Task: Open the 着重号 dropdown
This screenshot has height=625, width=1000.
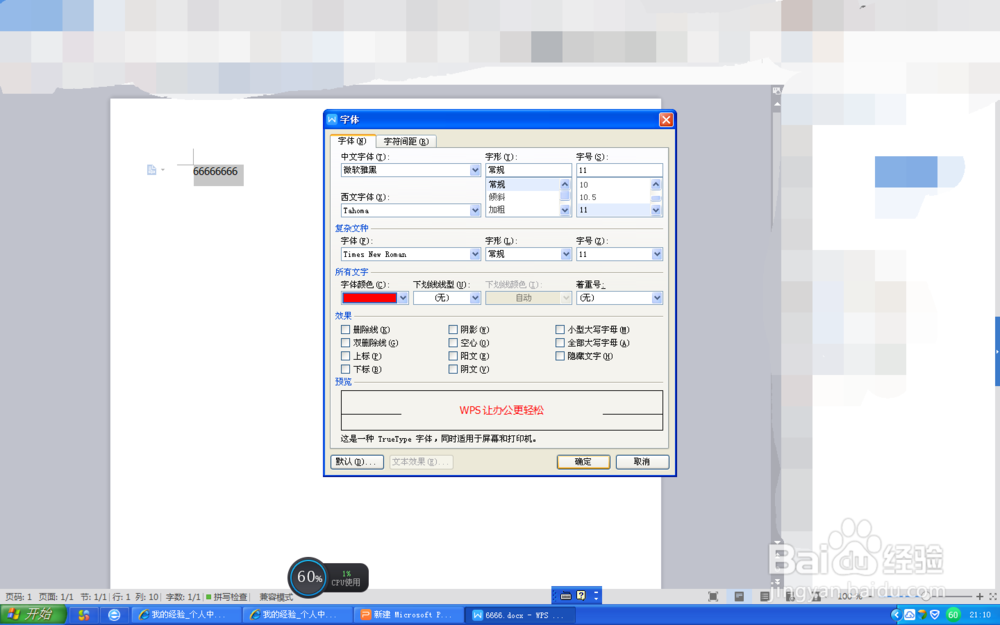Action: [x=619, y=298]
